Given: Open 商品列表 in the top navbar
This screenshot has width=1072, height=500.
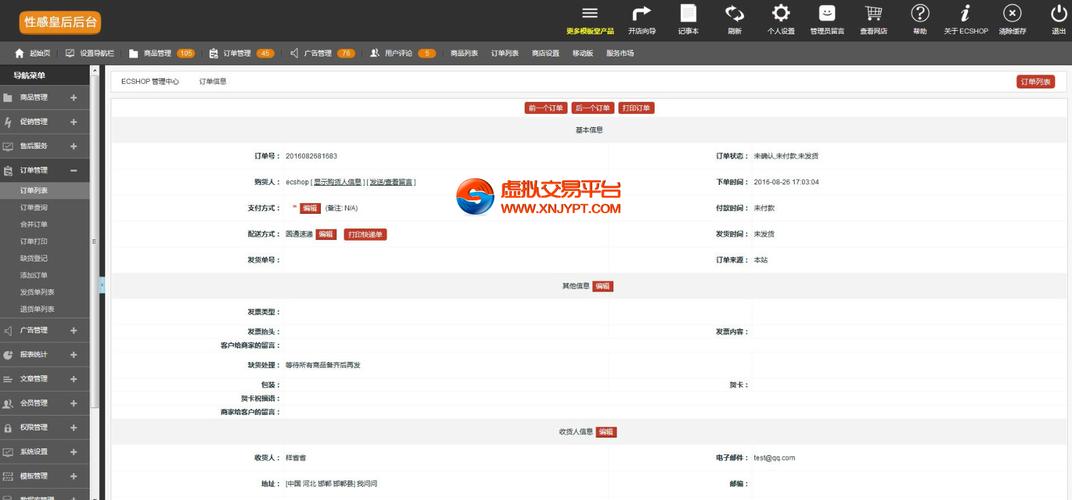Looking at the screenshot, I should [464, 53].
